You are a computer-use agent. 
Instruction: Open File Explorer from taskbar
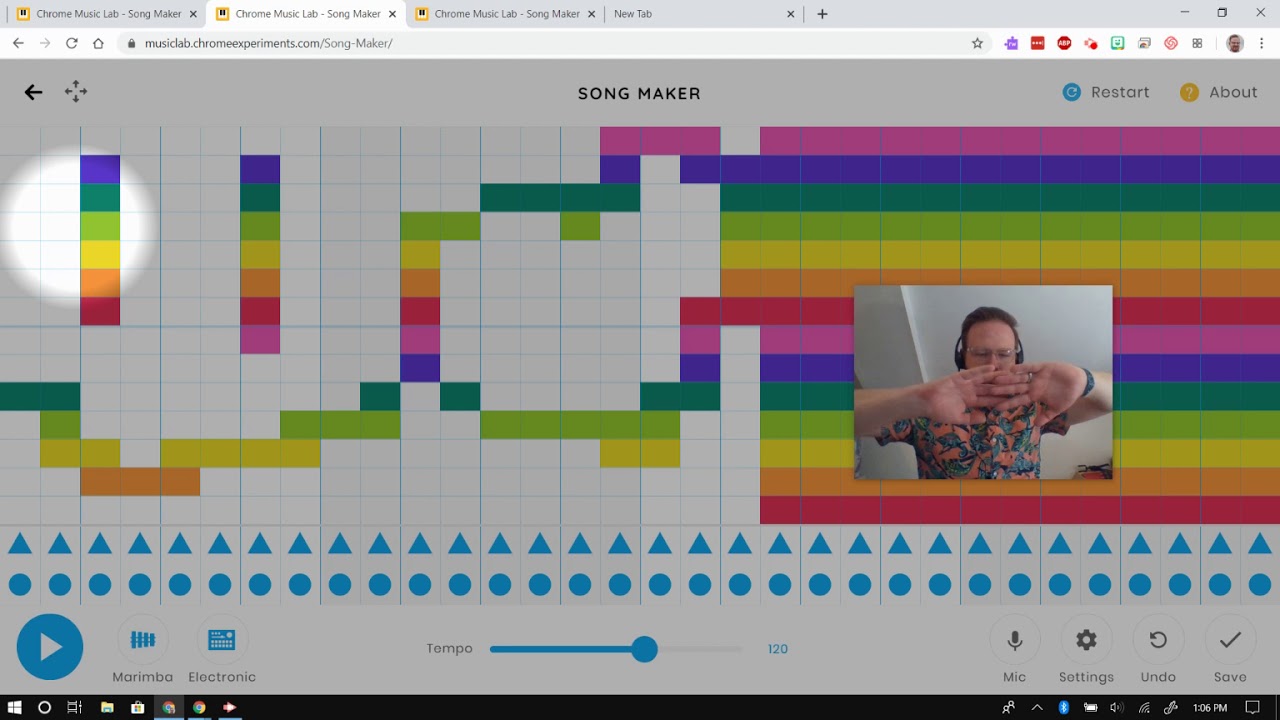point(107,707)
